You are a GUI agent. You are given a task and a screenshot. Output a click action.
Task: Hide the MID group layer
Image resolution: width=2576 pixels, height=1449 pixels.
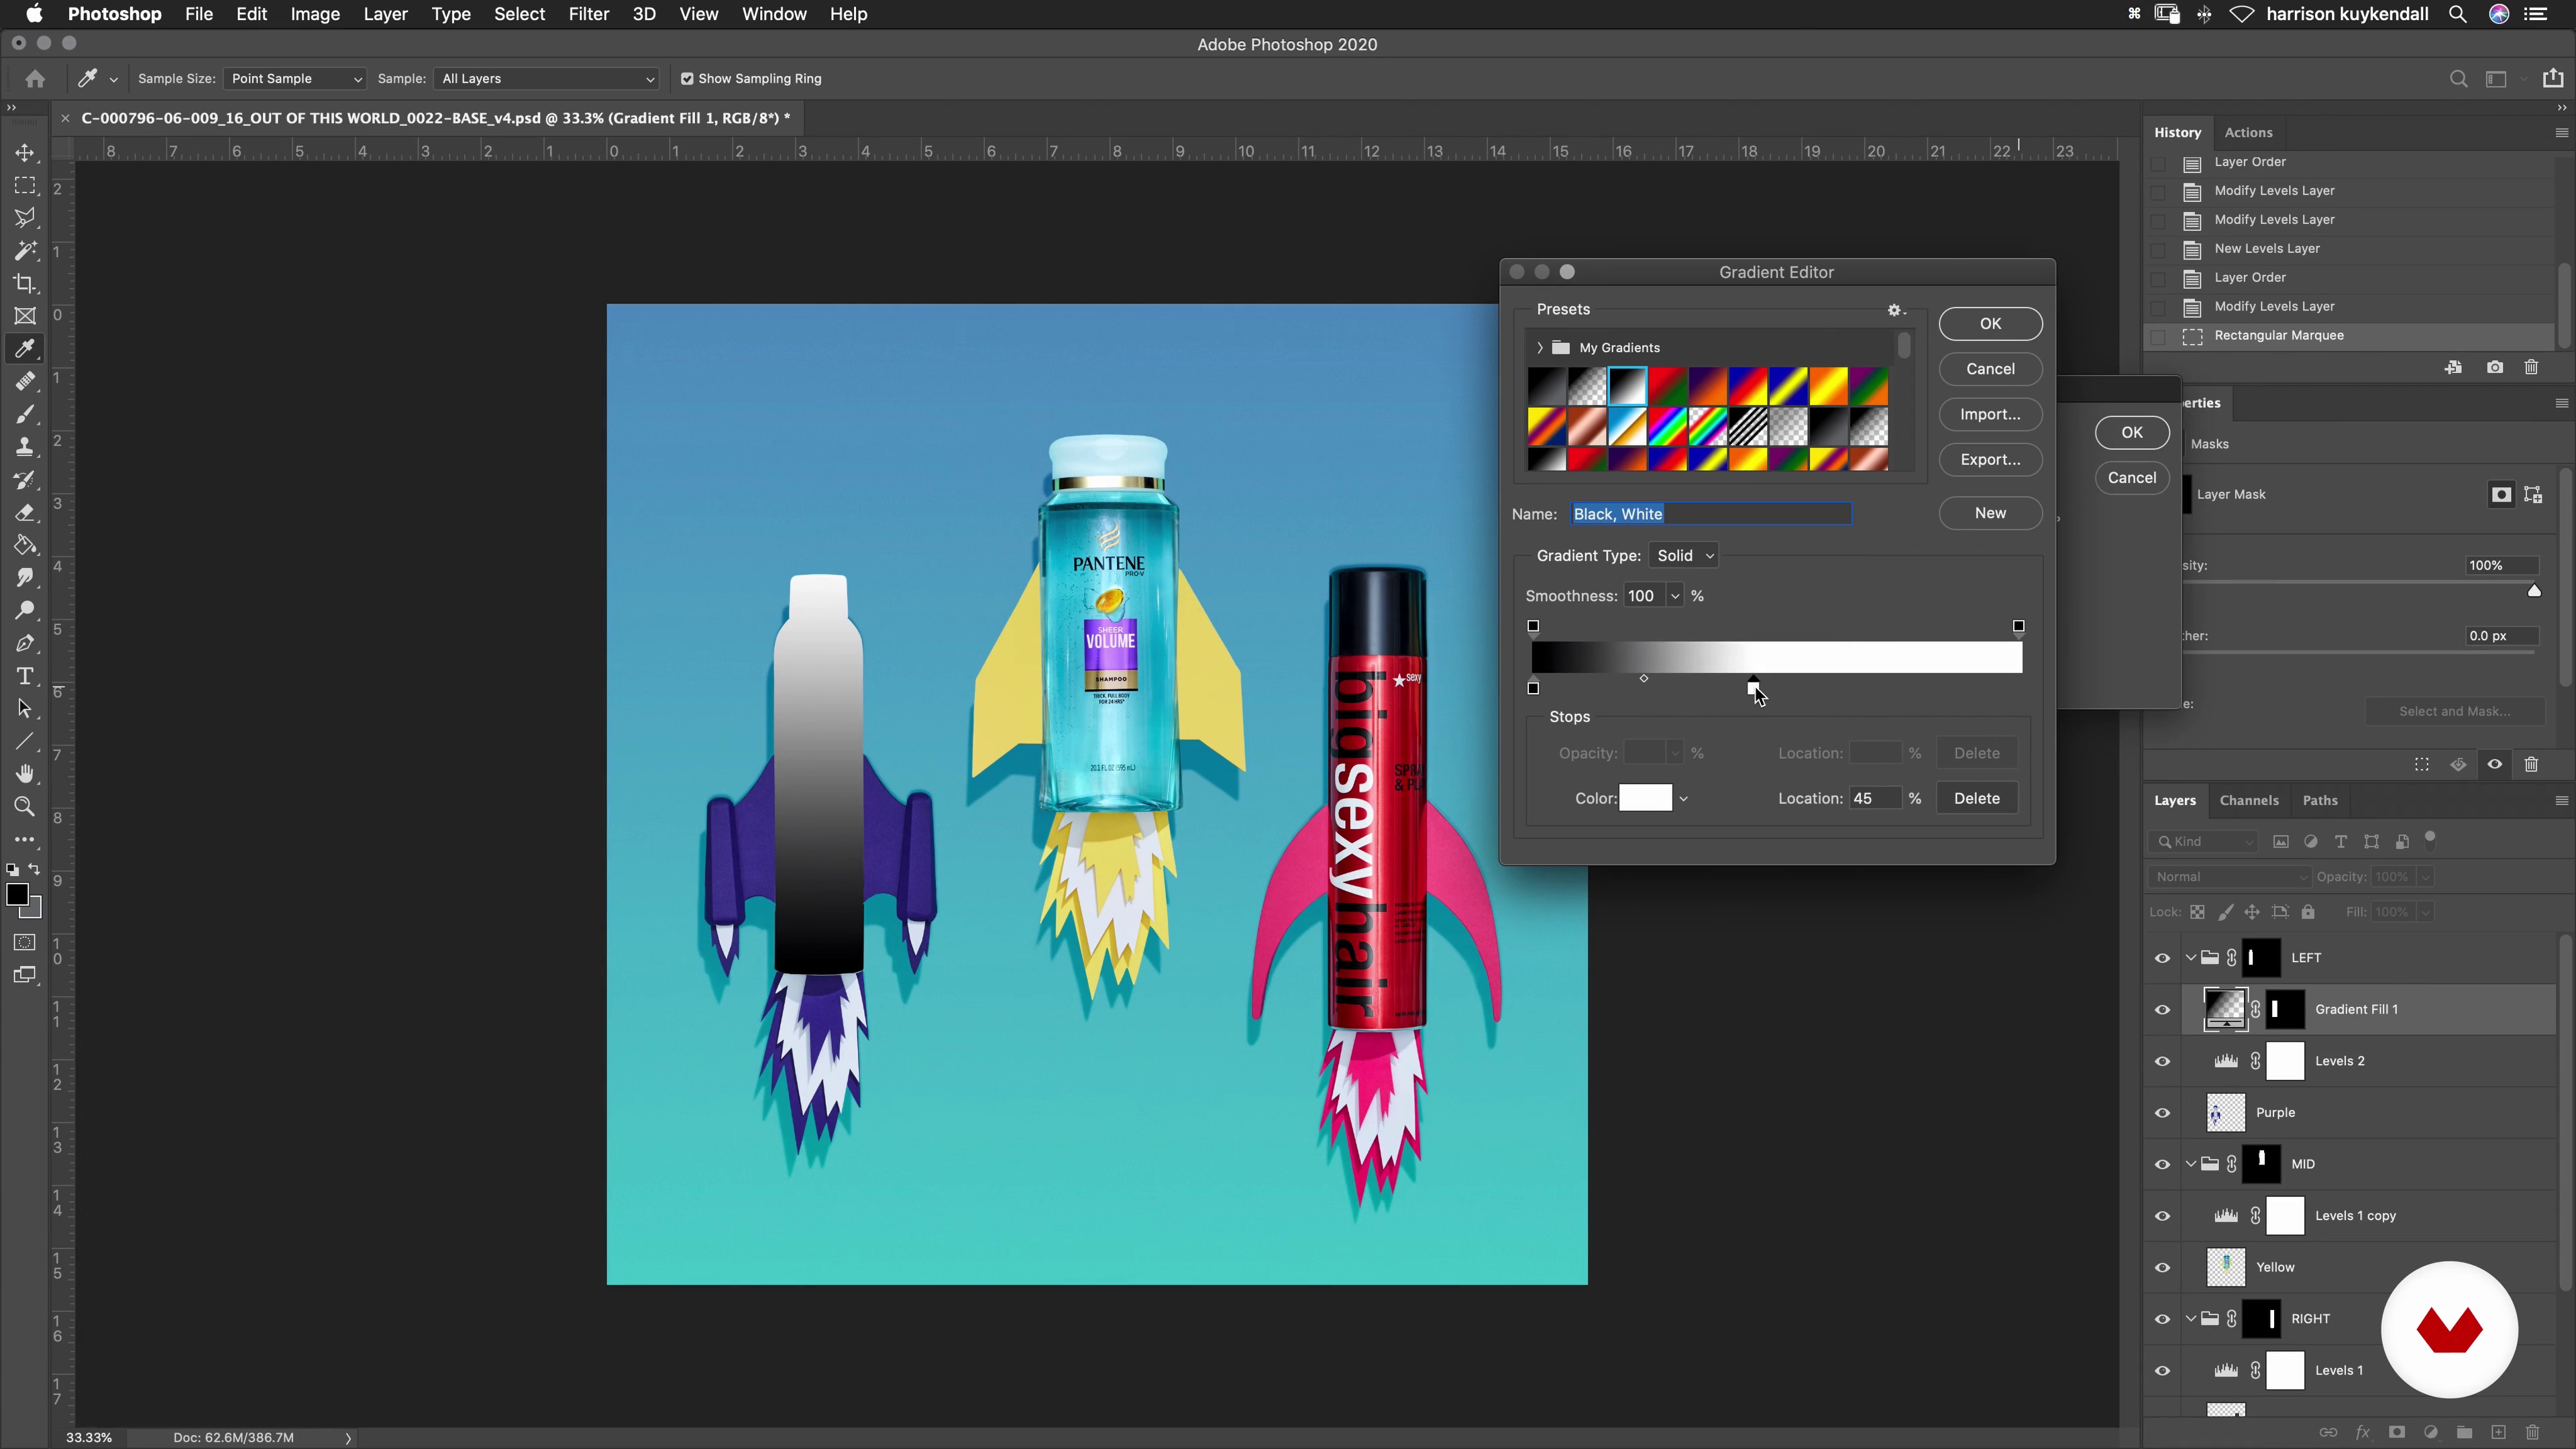[2162, 1165]
